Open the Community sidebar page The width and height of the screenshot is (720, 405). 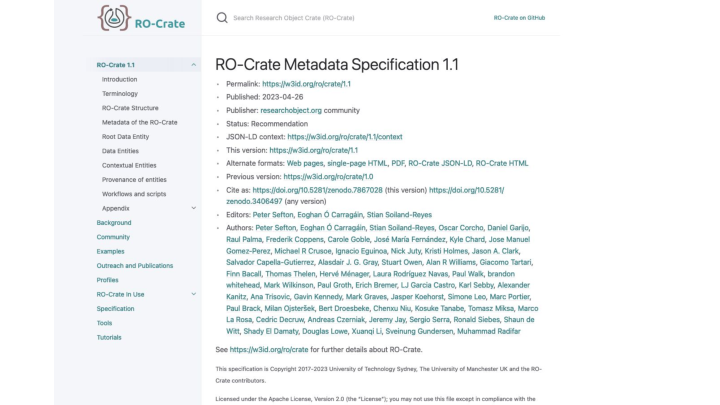tap(113, 237)
